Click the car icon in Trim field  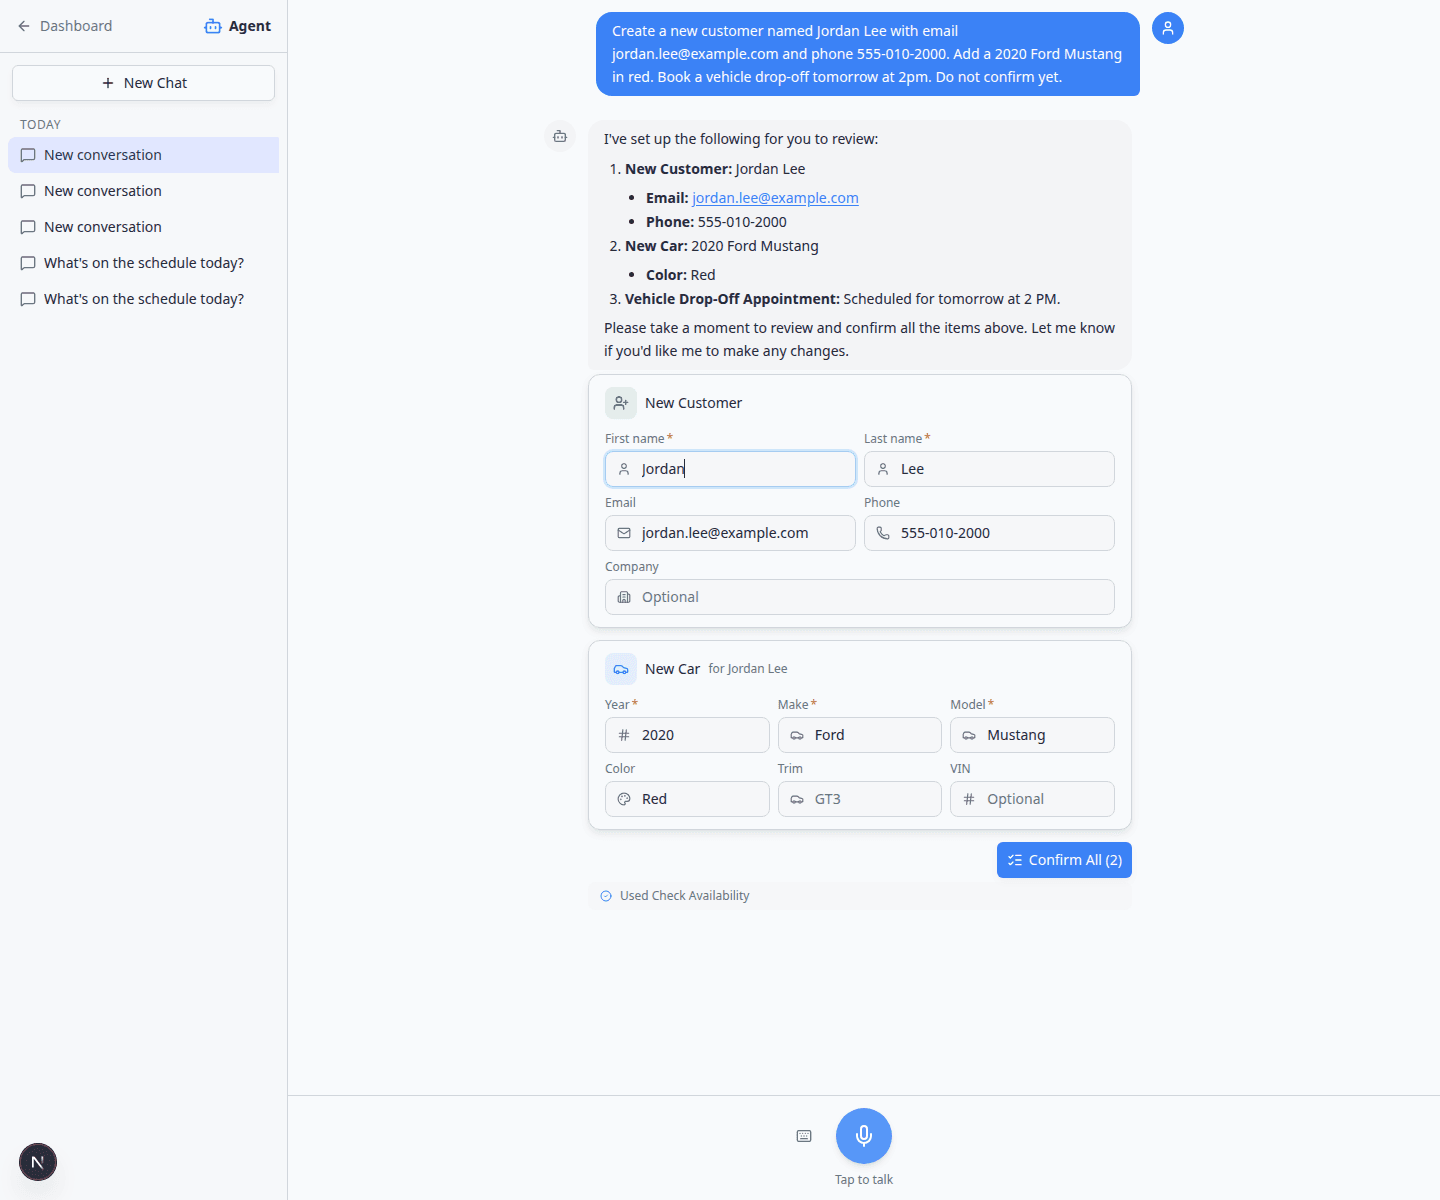tap(797, 799)
